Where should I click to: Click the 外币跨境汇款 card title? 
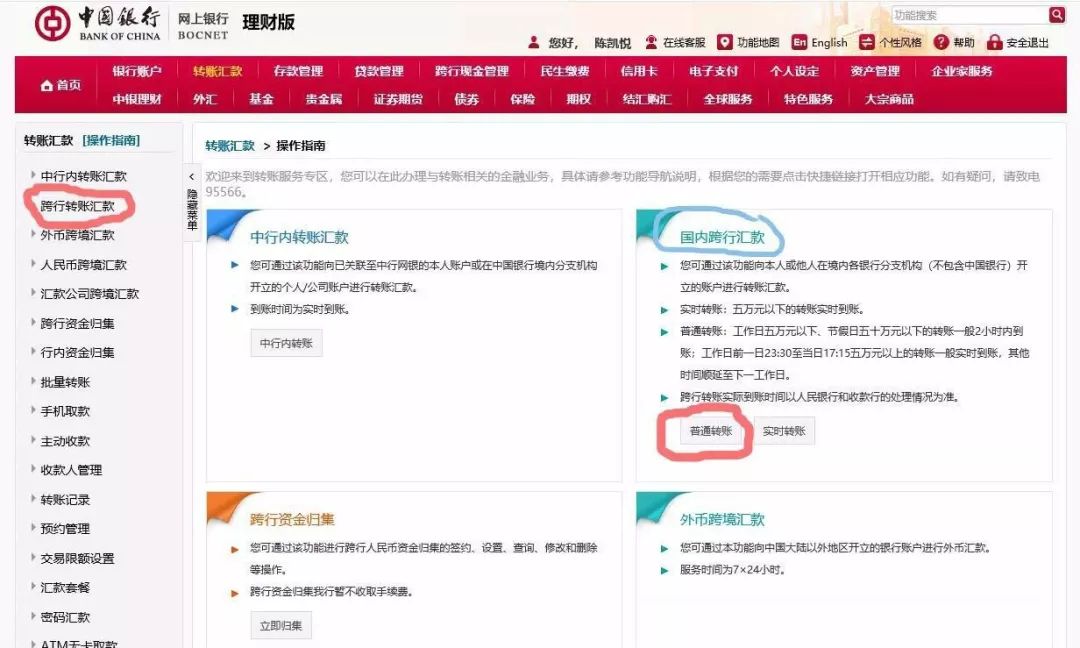[x=722, y=520]
